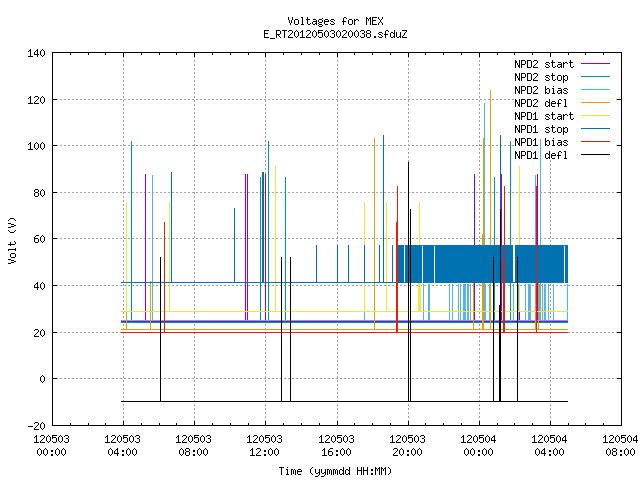Click the black NPD1 defl legend line
Image resolution: width=640 pixels, height=480 pixels.
click(596, 155)
